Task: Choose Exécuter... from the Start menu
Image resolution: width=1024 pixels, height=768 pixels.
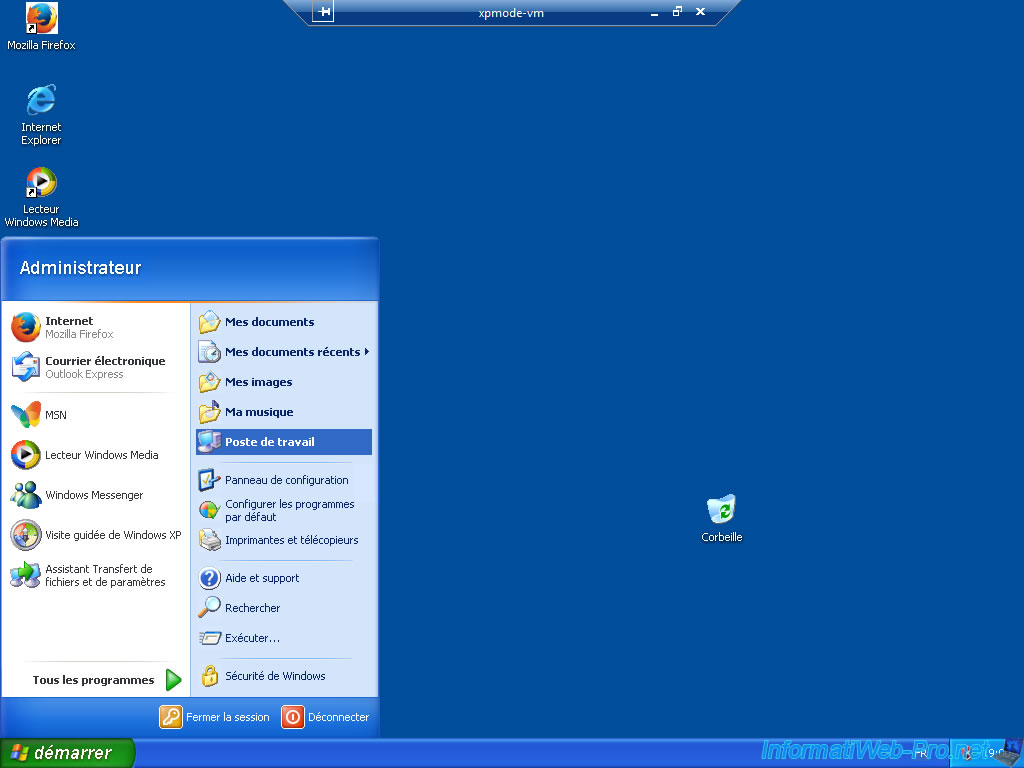Action: click(284, 638)
